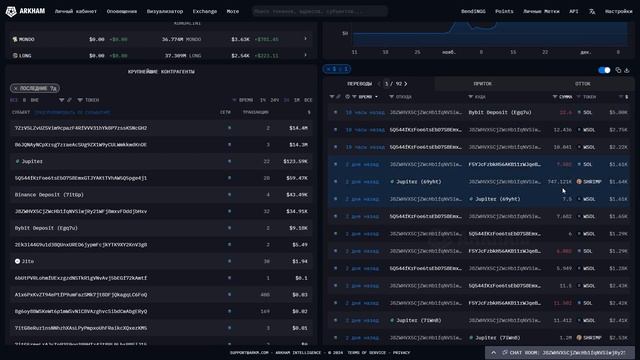This screenshot has height=360, width=640.
Task: Open API link in header
Action: pyautogui.click(x=573, y=11)
